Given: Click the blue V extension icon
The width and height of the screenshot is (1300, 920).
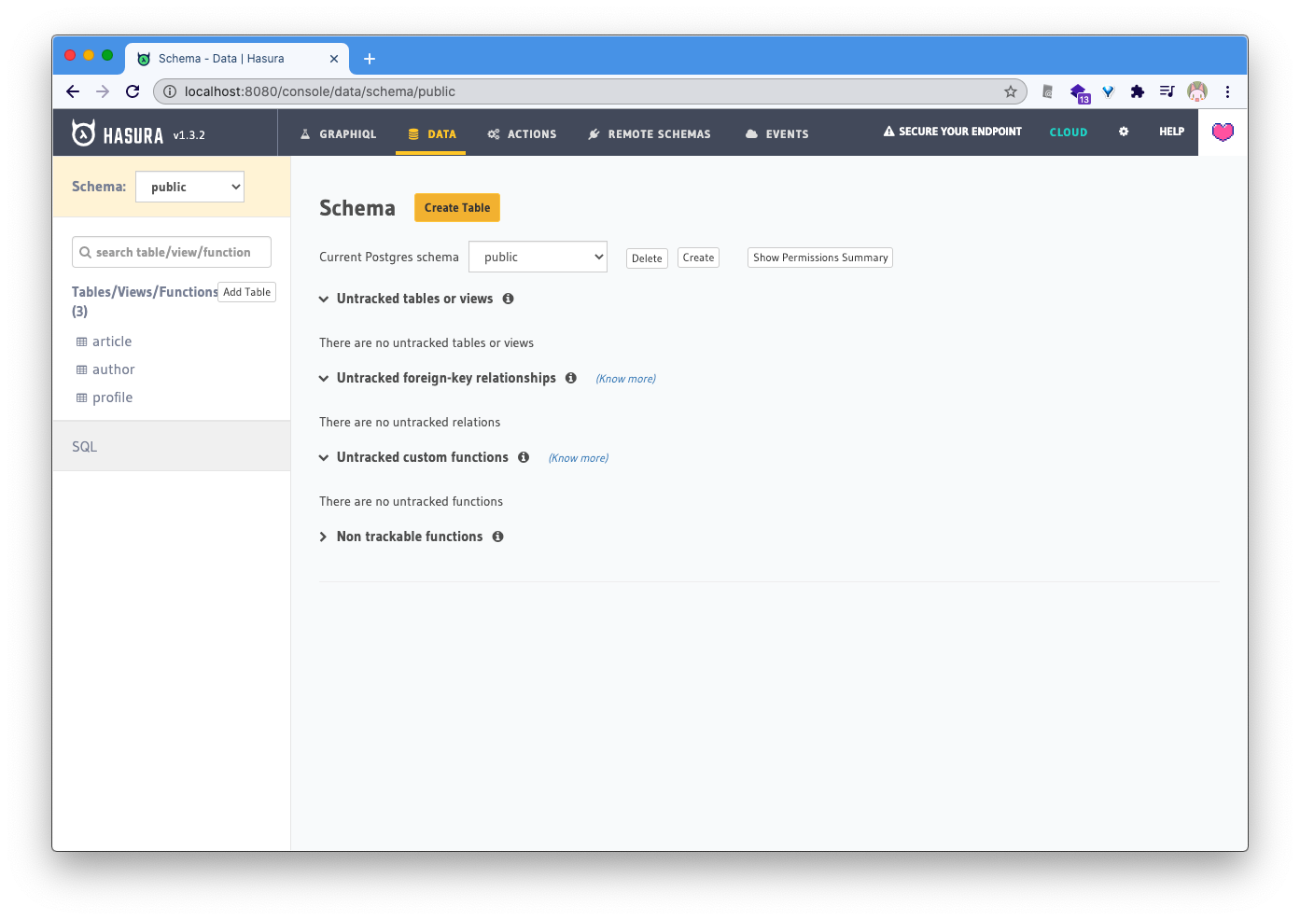Looking at the screenshot, I should pyautogui.click(x=1108, y=91).
